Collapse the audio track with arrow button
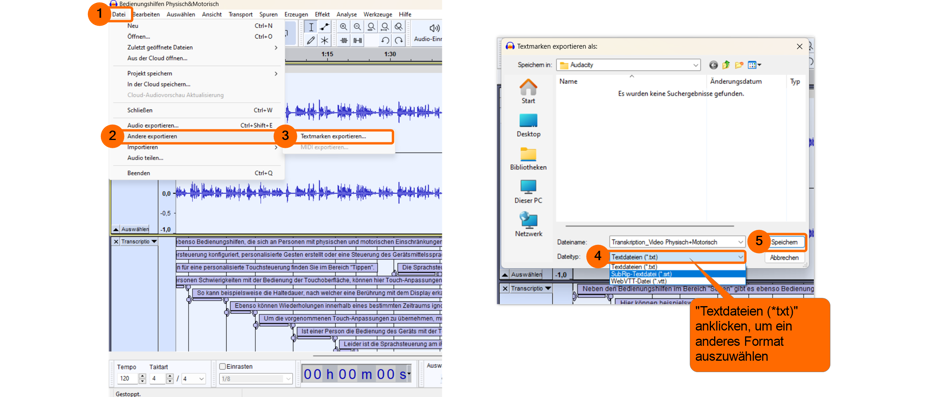The height and width of the screenshot is (397, 949). (115, 229)
